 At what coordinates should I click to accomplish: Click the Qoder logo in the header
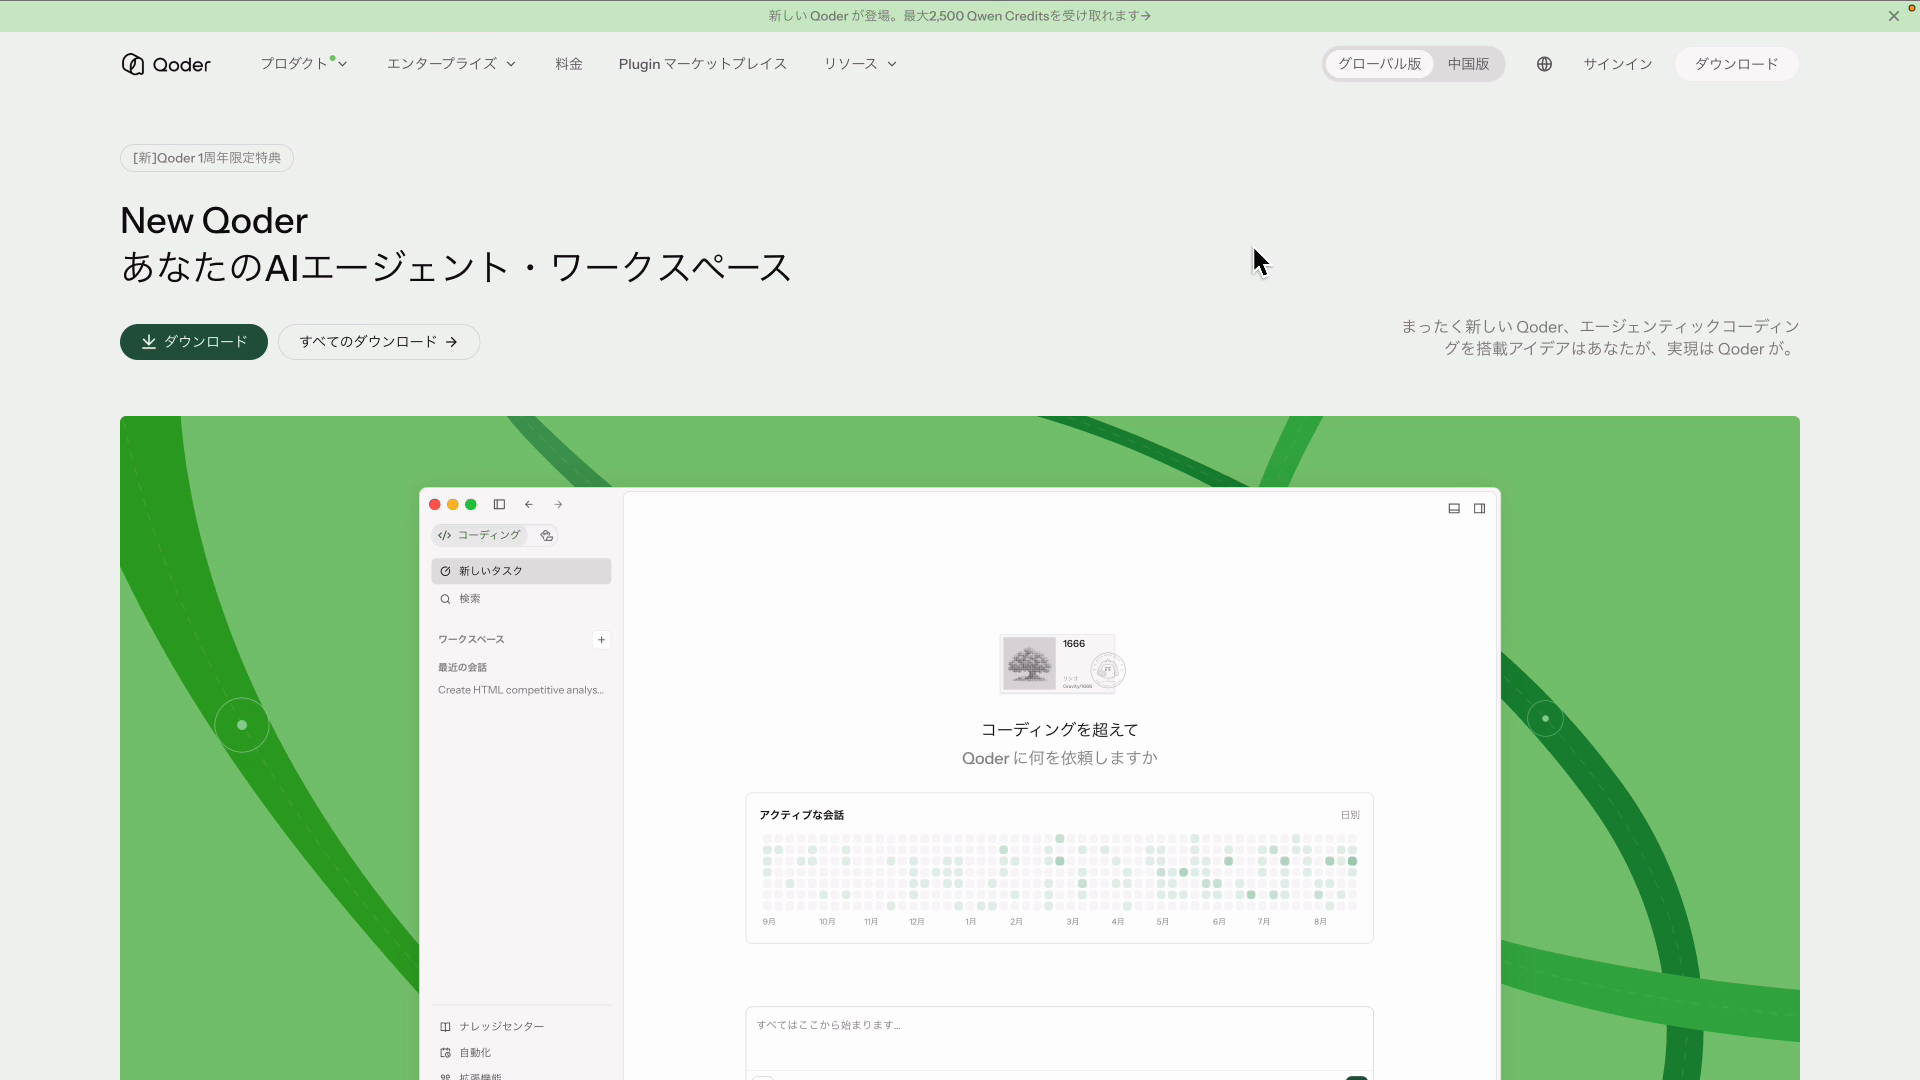[x=166, y=64]
